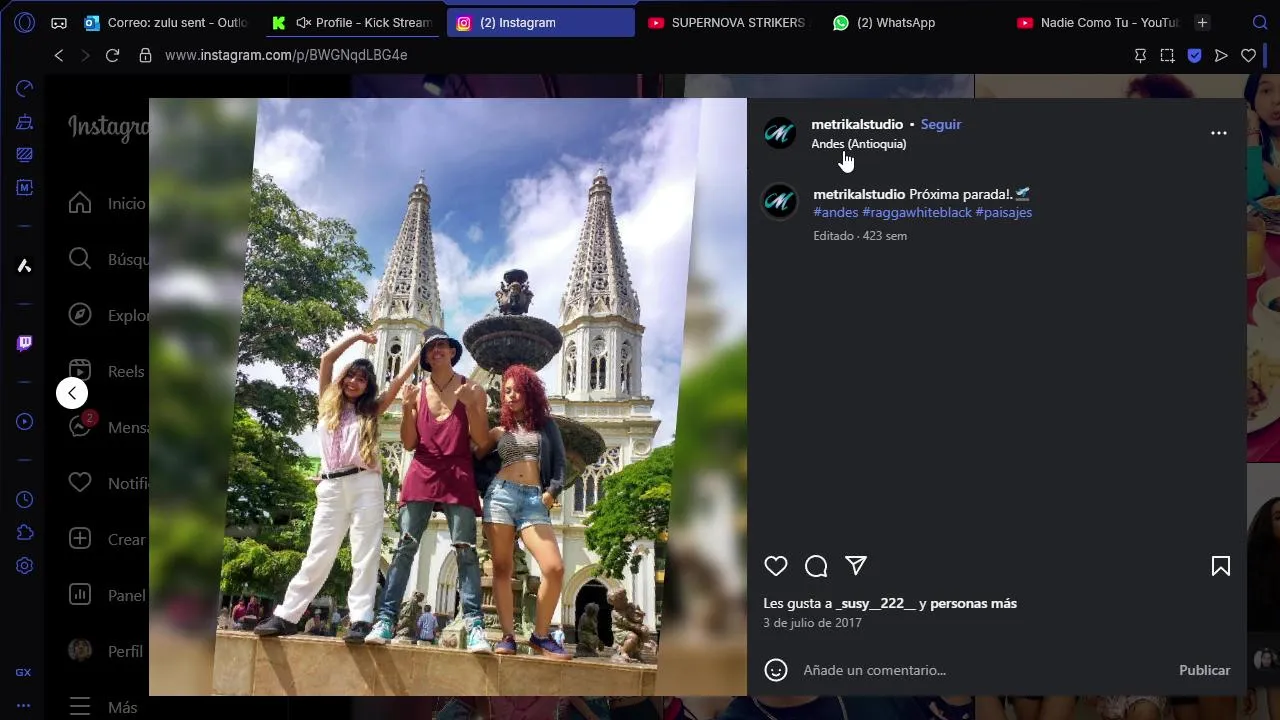Click the site padlock security icon

point(145,56)
